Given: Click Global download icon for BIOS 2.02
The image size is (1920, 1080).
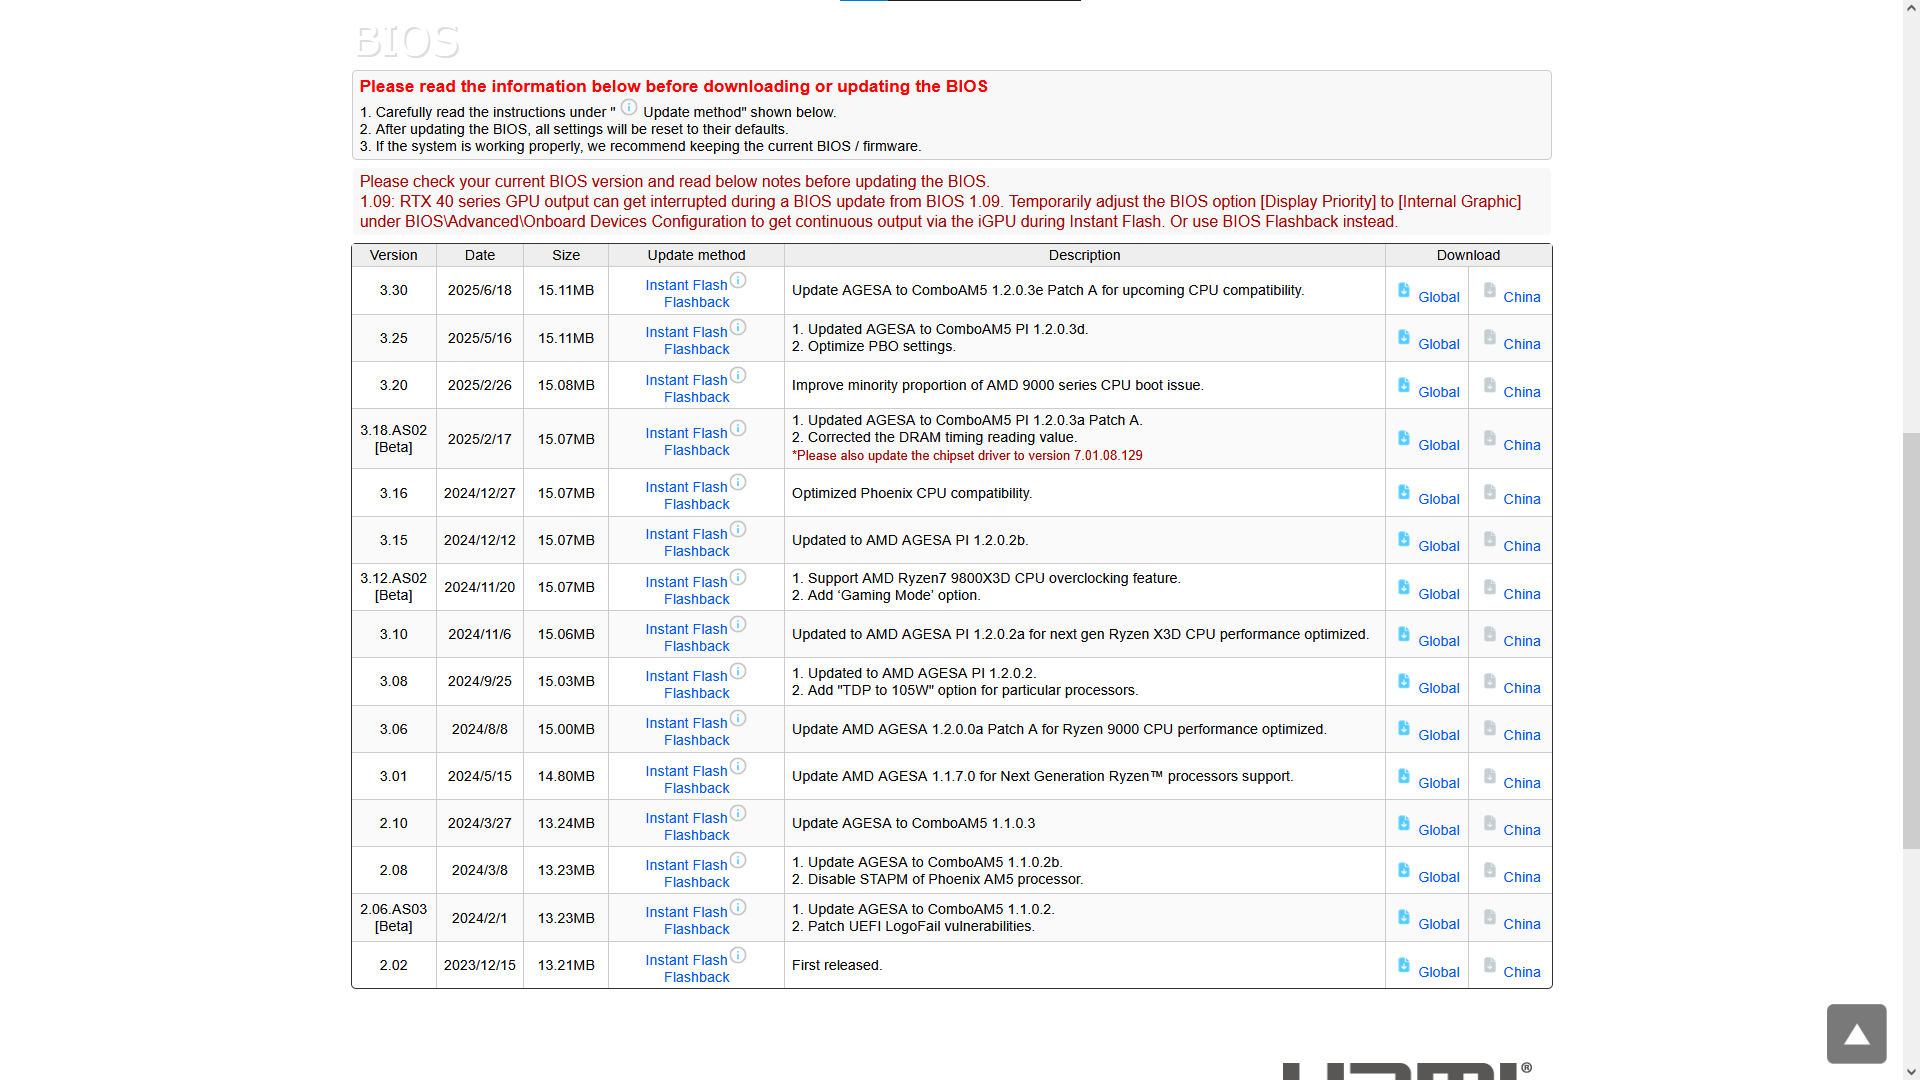Looking at the screenshot, I should (x=1404, y=965).
